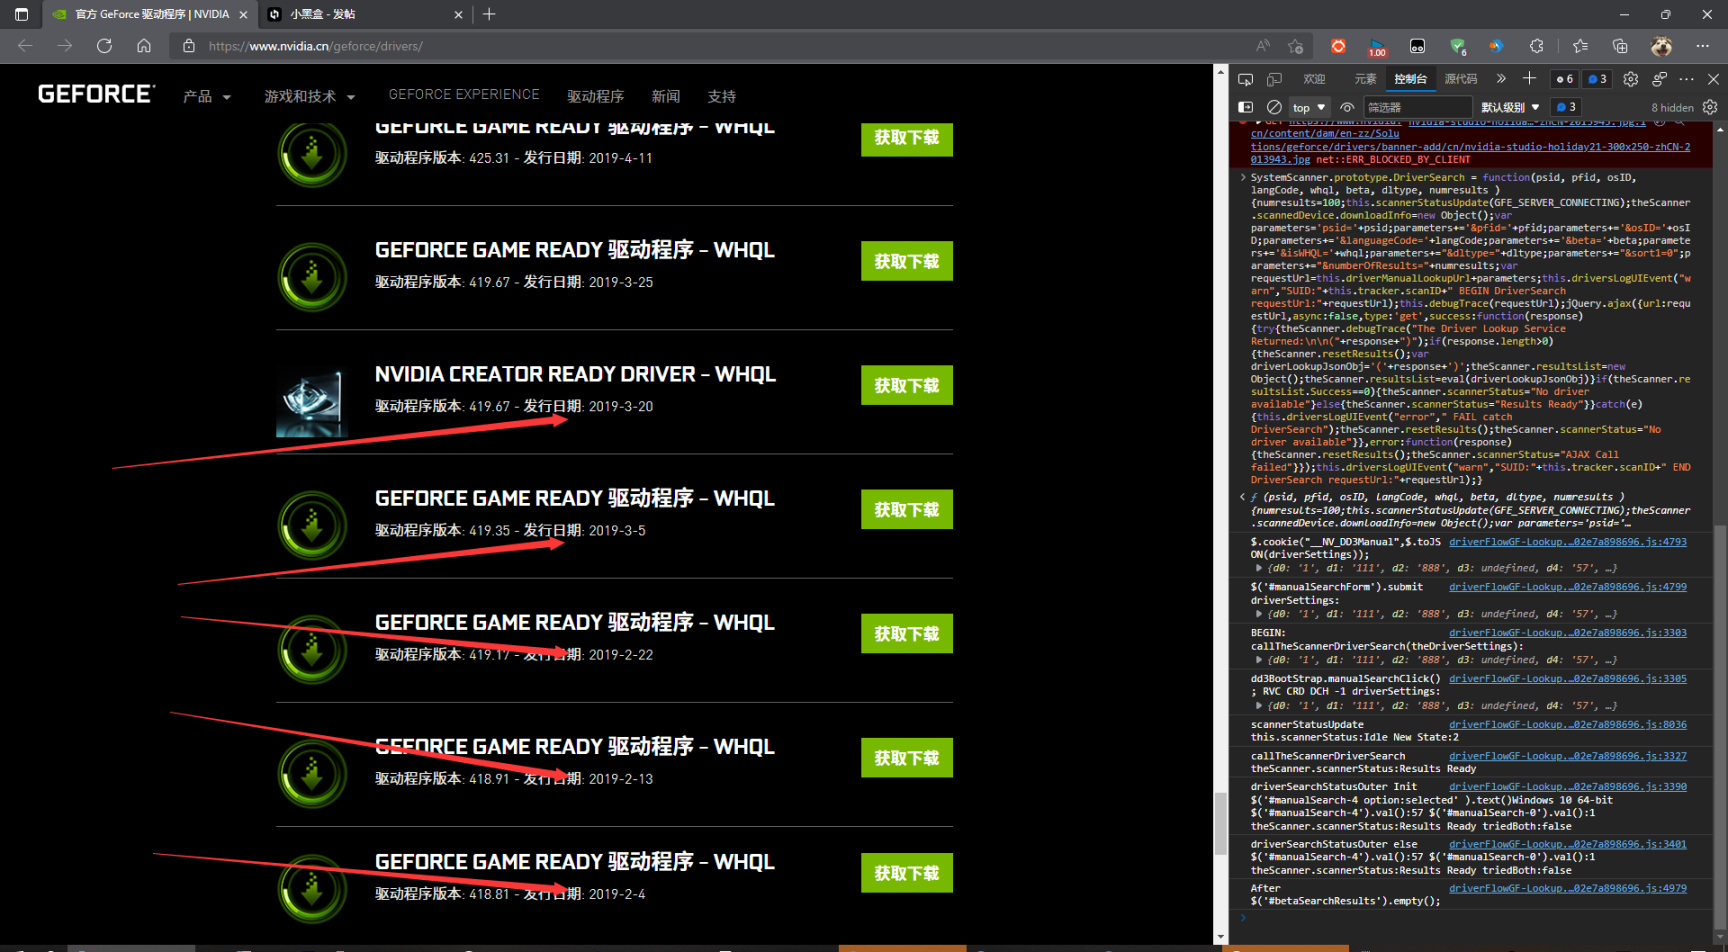
Task: Expand more DevTools tabs chevron
Action: (1501, 79)
